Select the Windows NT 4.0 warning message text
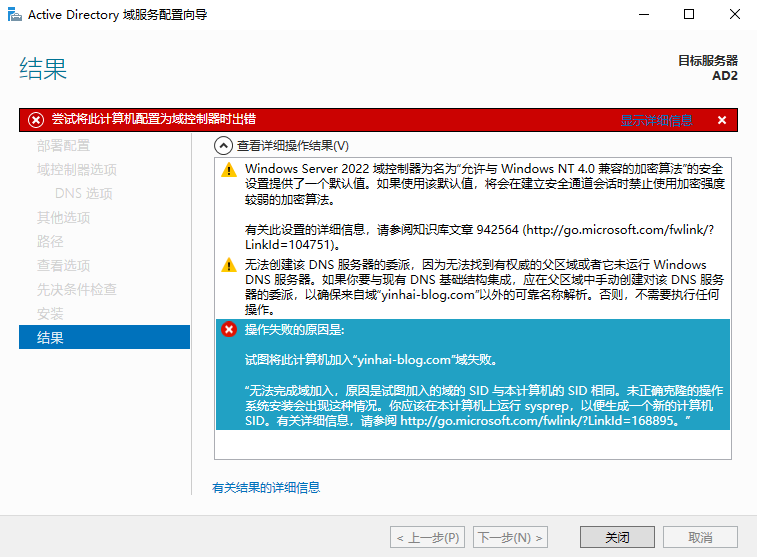The image size is (757, 557). (x=485, y=207)
